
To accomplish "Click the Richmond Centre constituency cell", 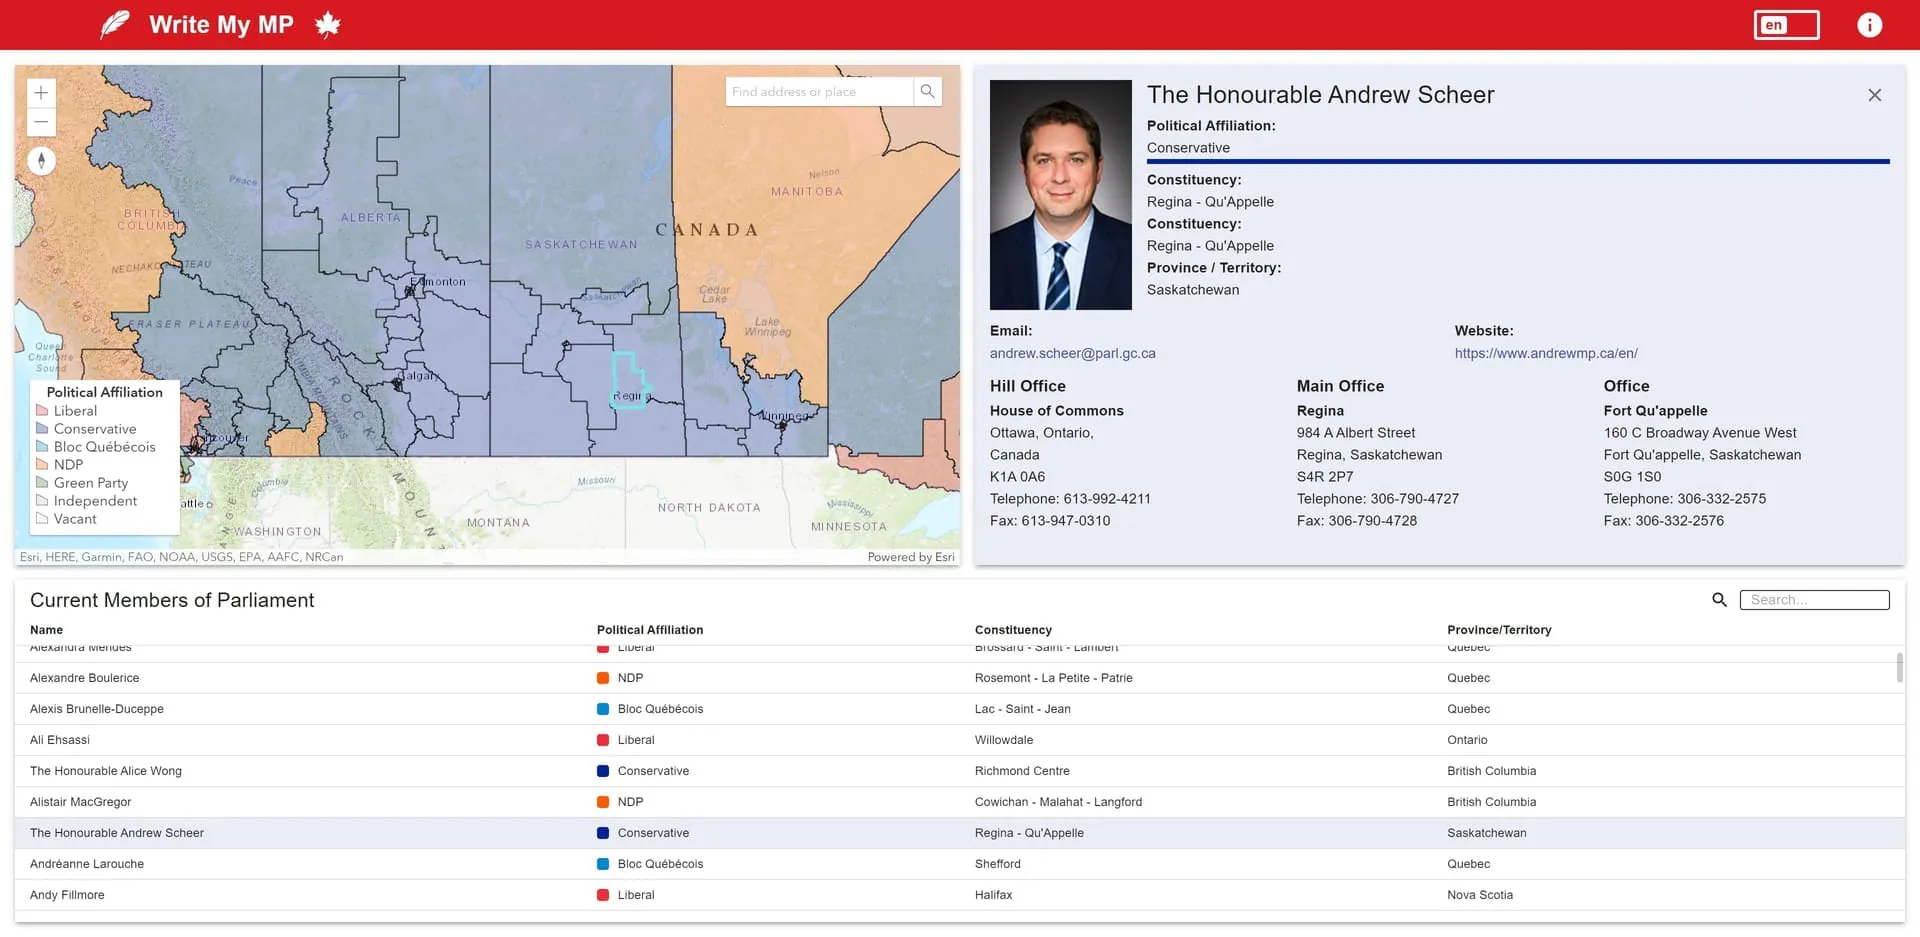I will pyautogui.click(x=1022, y=771).
